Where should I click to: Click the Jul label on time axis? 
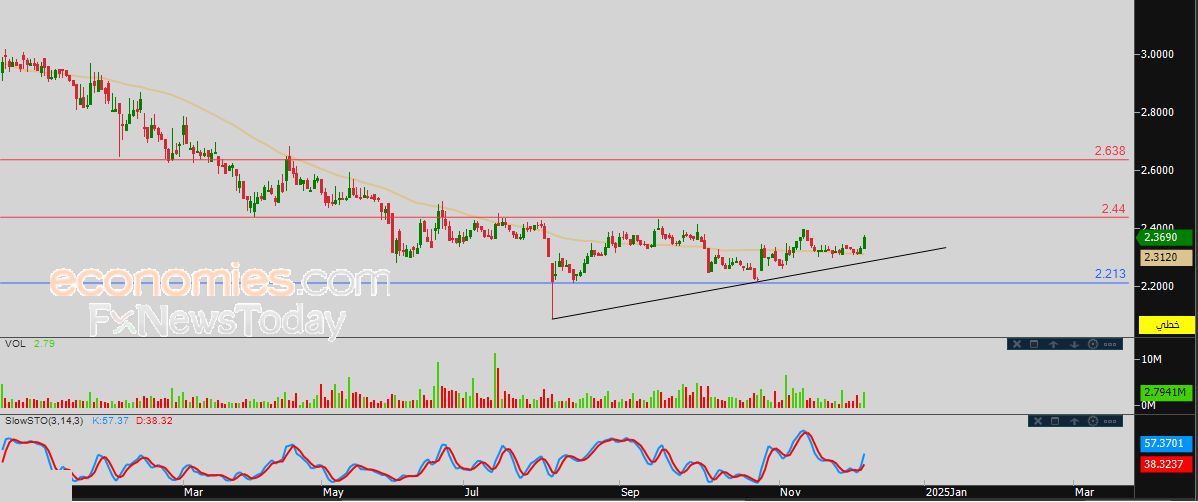tap(472, 493)
